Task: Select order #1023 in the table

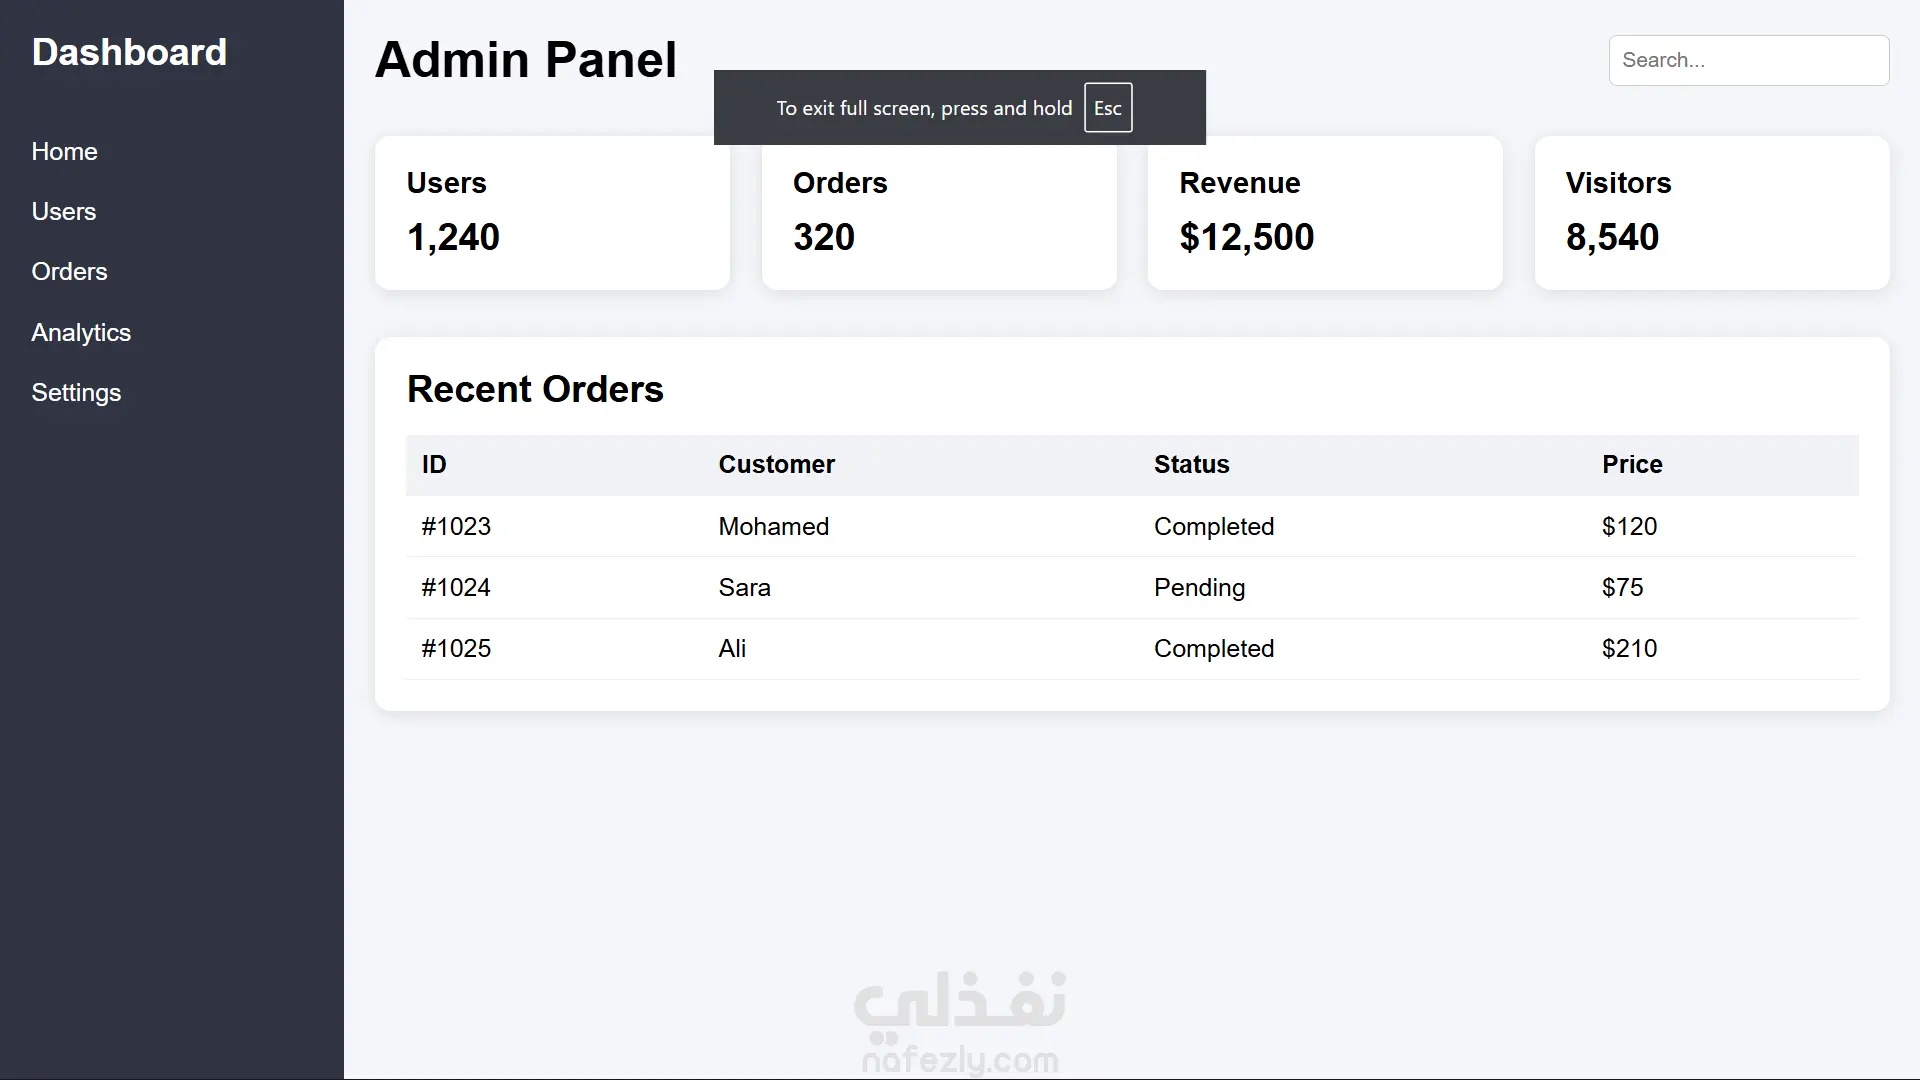Action: (456, 527)
